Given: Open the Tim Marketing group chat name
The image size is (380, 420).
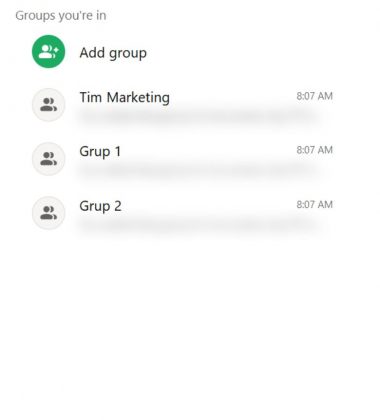Looking at the screenshot, I should point(124,98).
